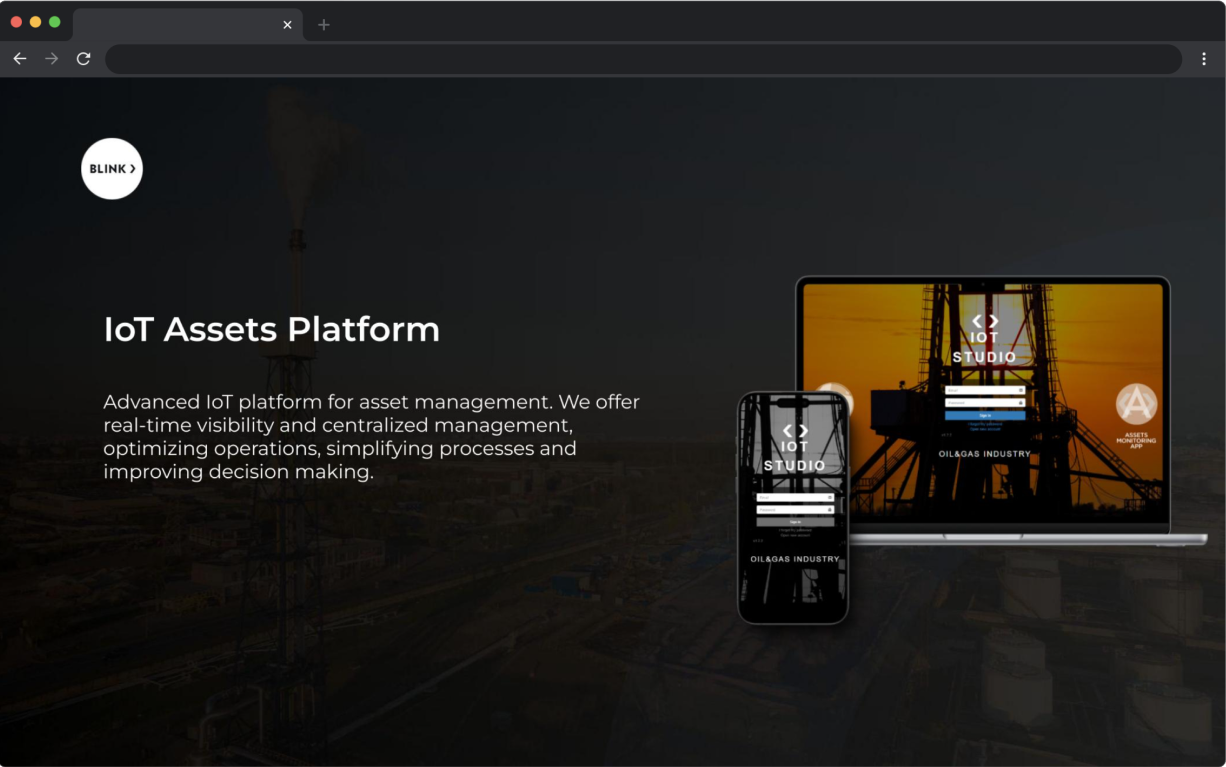This screenshot has height=767, width=1226.
Task: Click the 'IoT Assets Platform' heading
Action: click(x=272, y=329)
